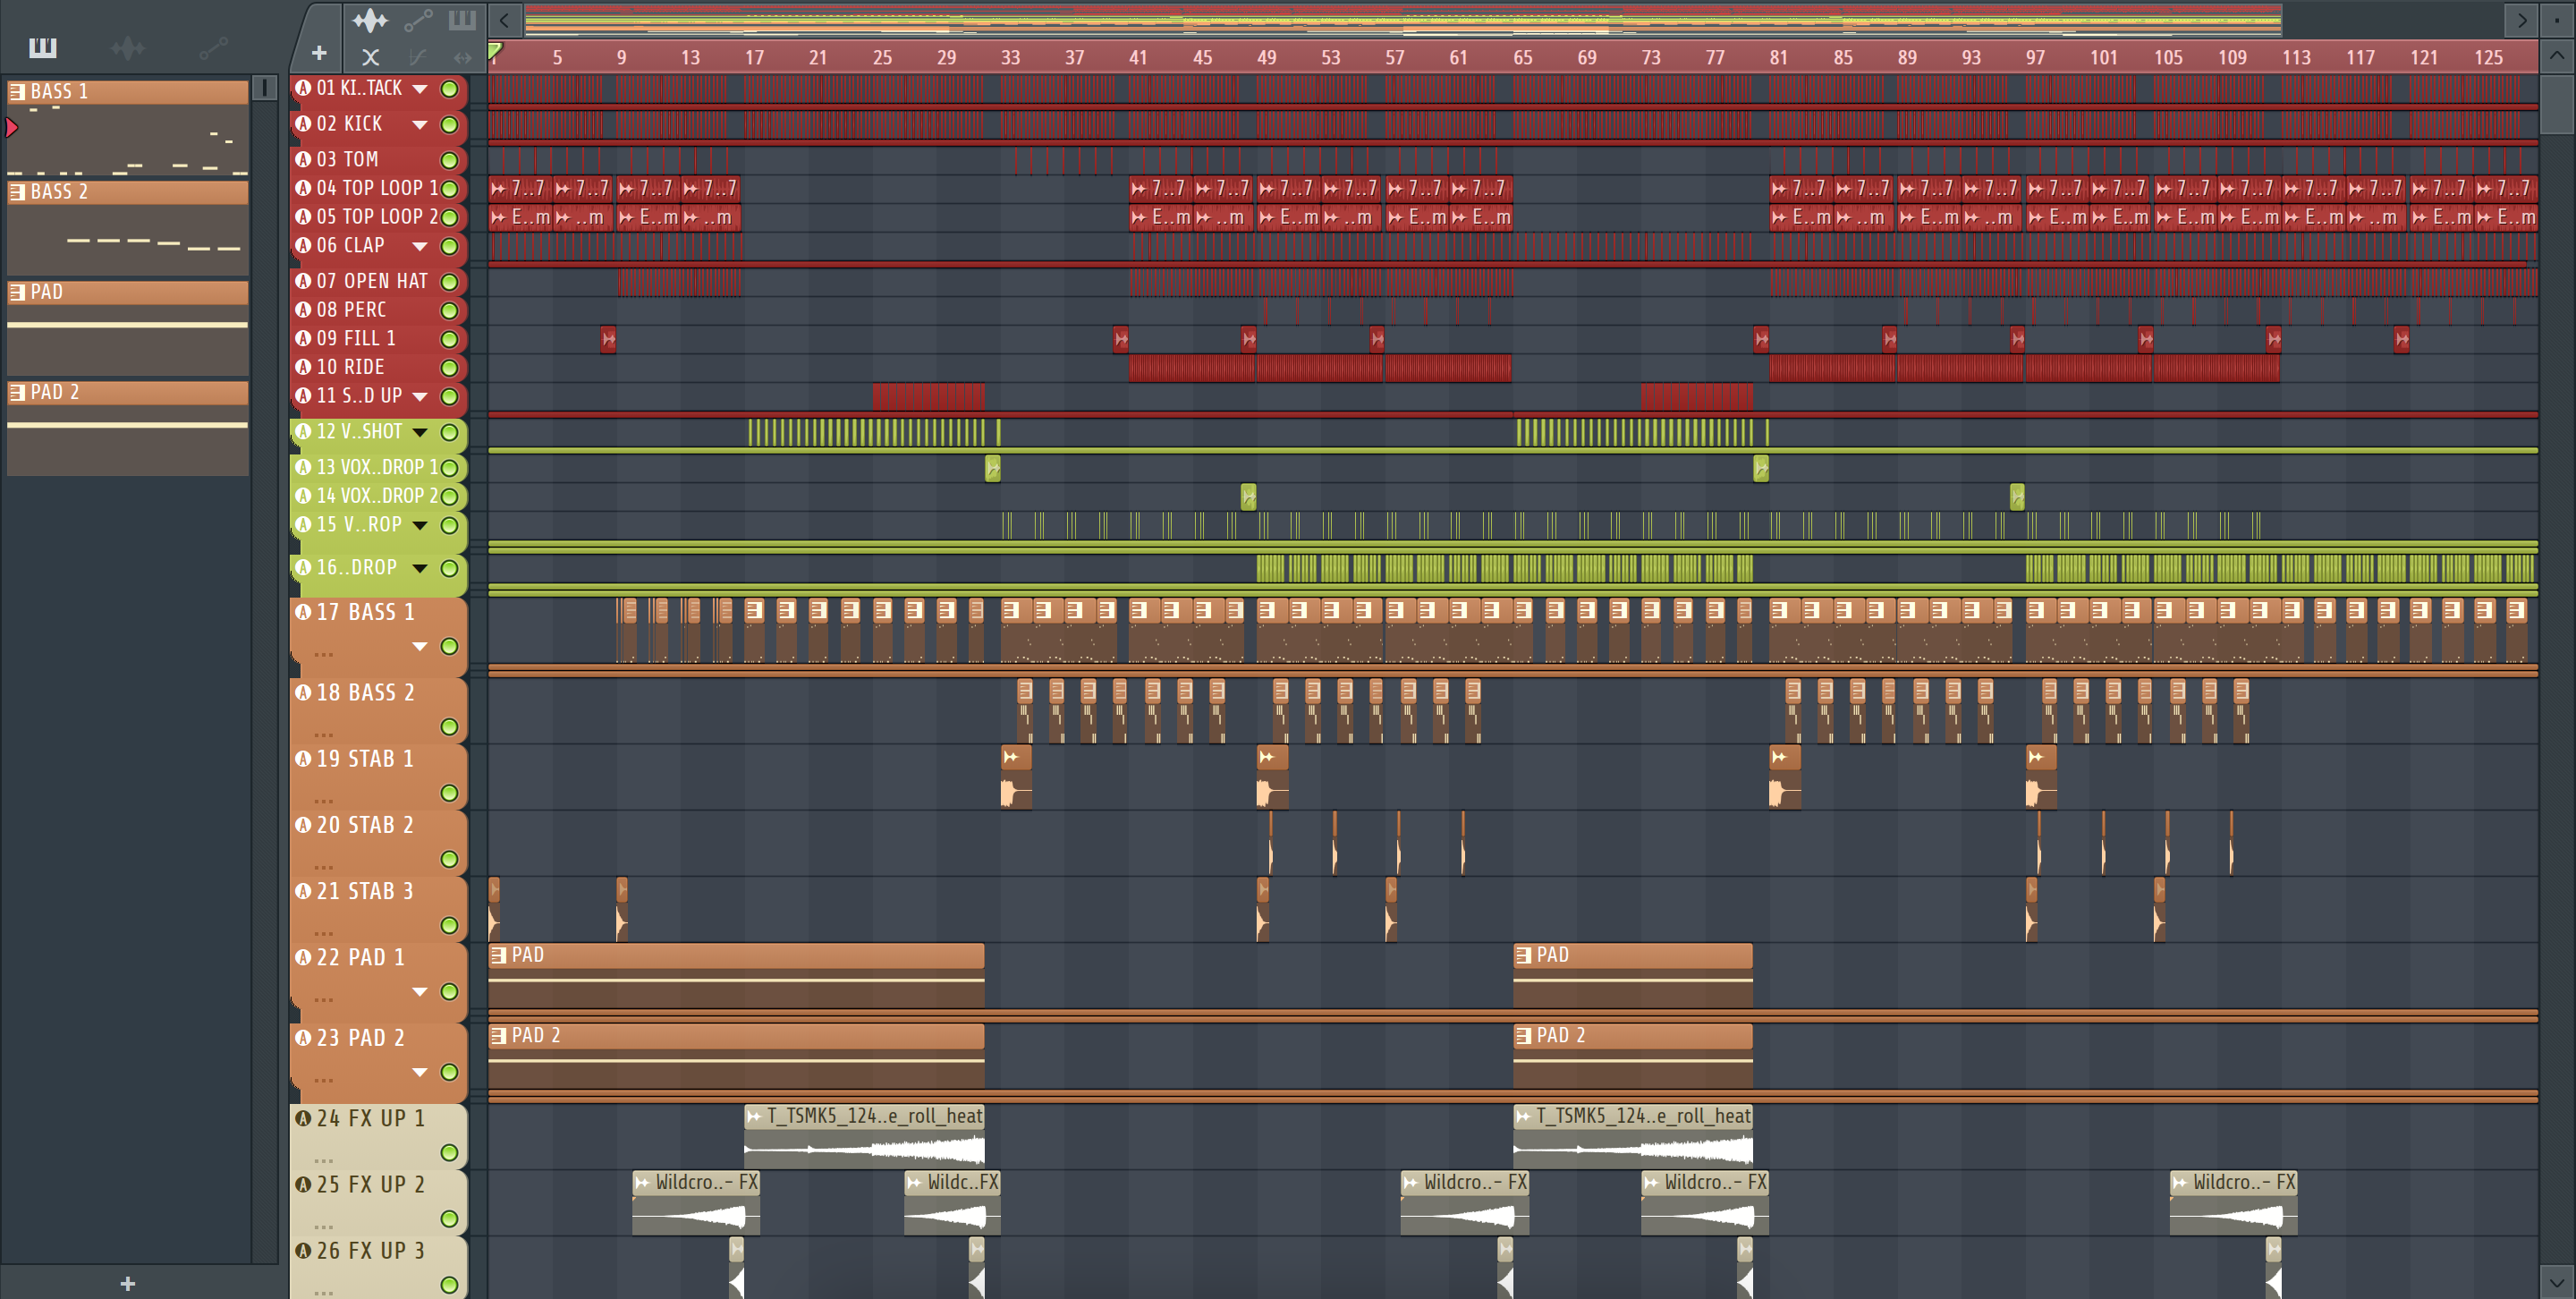Click the right arrow beside the song overview
The height and width of the screenshot is (1299, 2576).
click(2521, 19)
